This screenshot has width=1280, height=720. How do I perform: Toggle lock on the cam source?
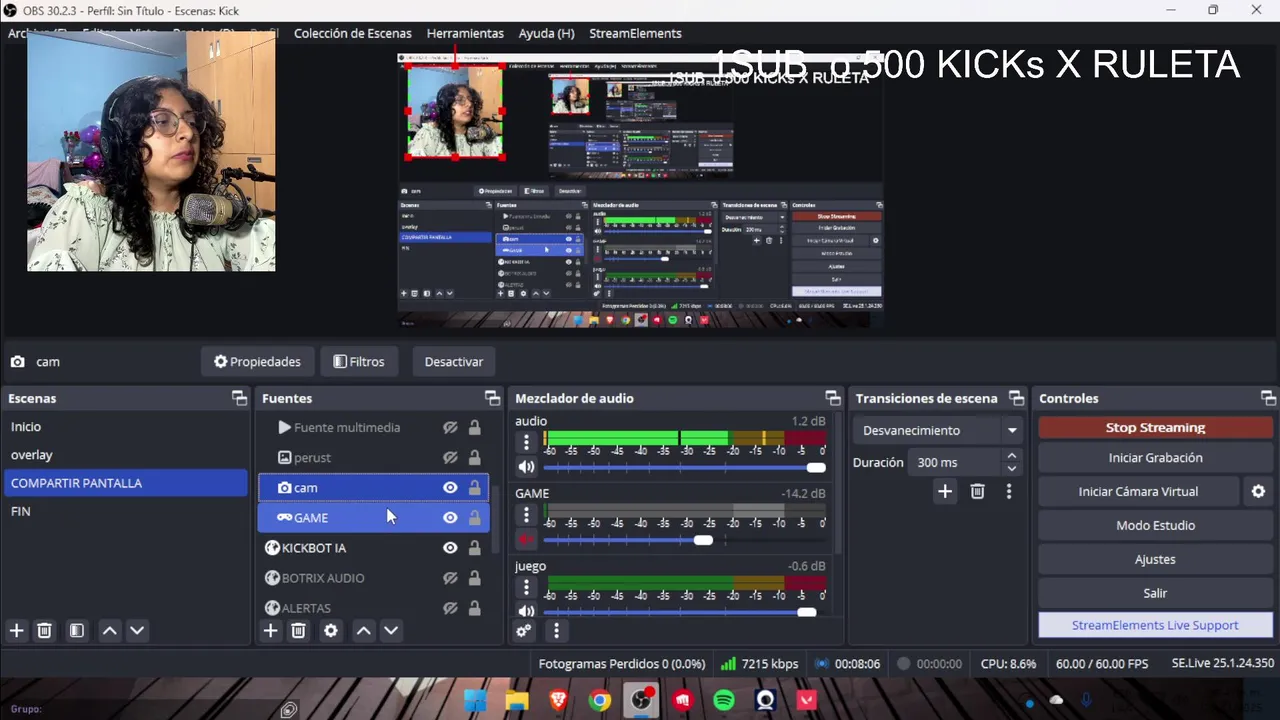click(474, 487)
